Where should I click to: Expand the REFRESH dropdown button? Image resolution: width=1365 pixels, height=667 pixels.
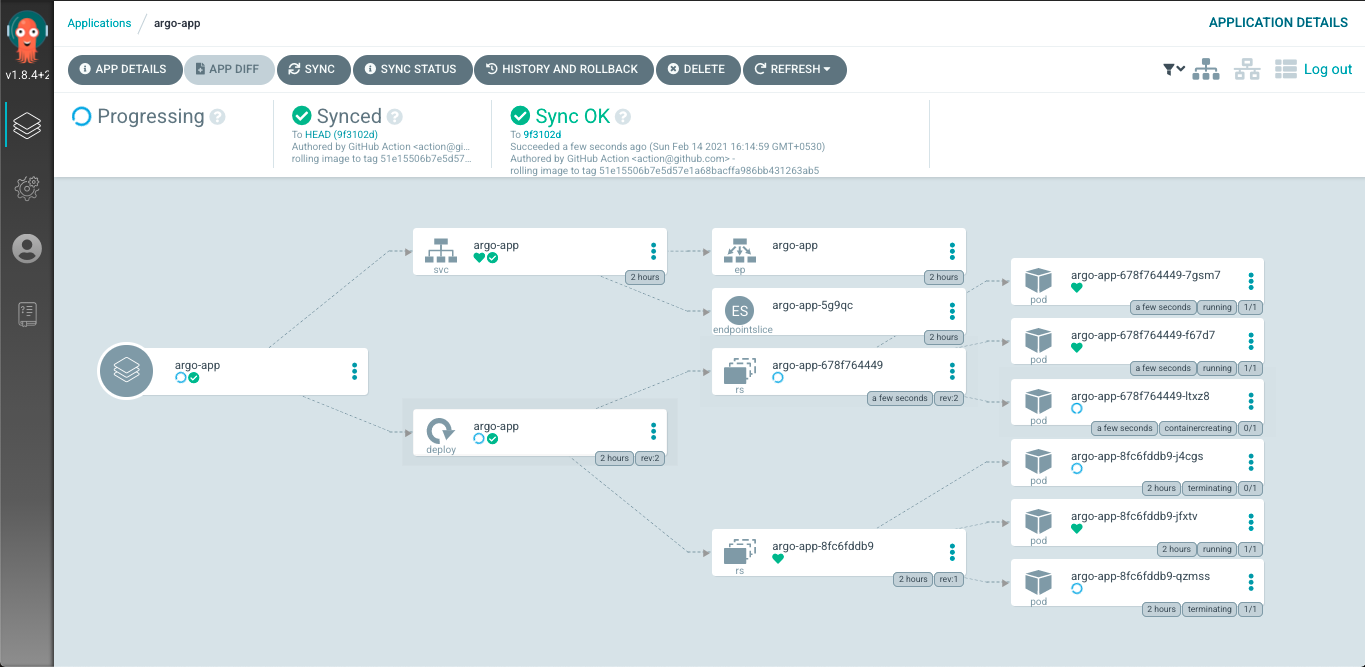(x=794, y=69)
